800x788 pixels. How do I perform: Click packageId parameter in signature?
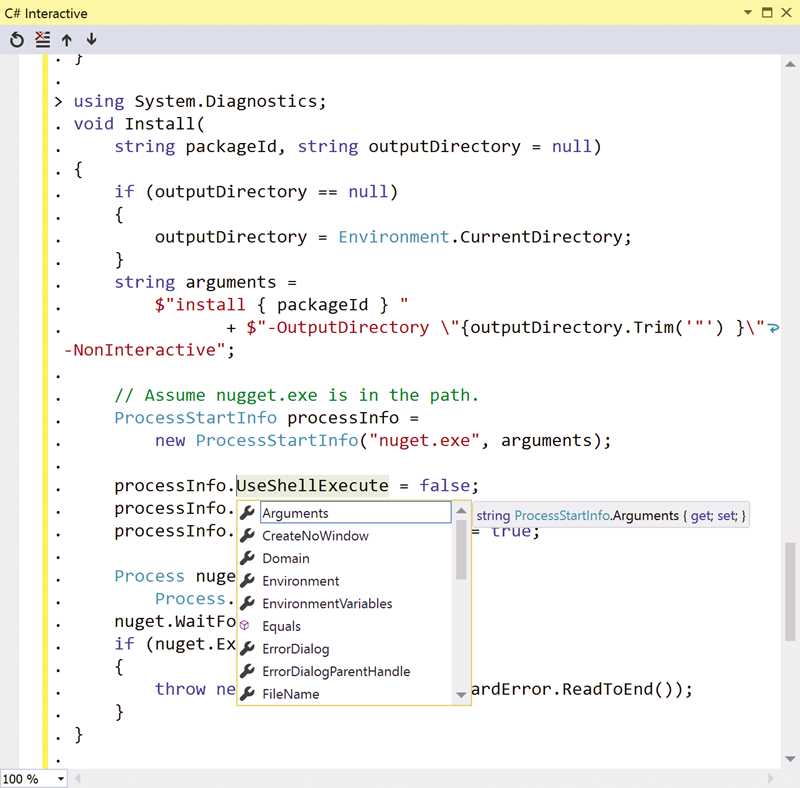(x=231, y=147)
